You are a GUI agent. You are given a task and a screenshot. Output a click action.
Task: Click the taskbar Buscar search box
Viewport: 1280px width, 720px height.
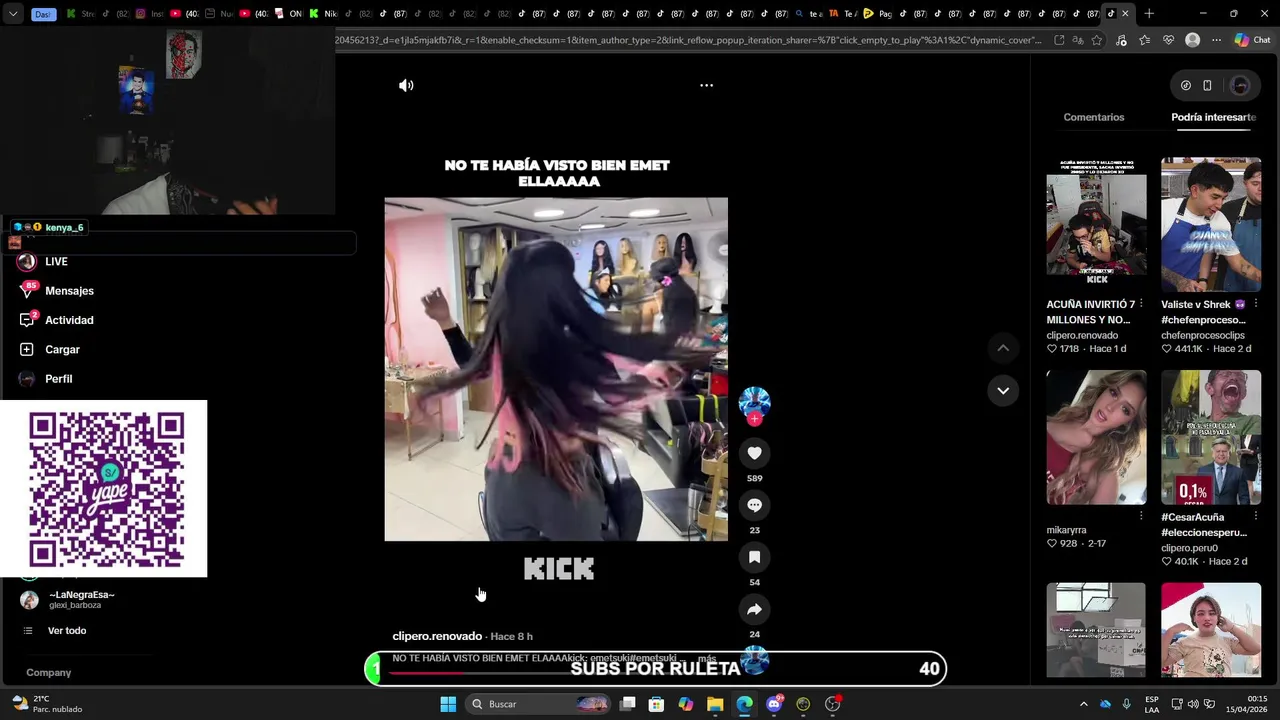pyautogui.click(x=539, y=704)
